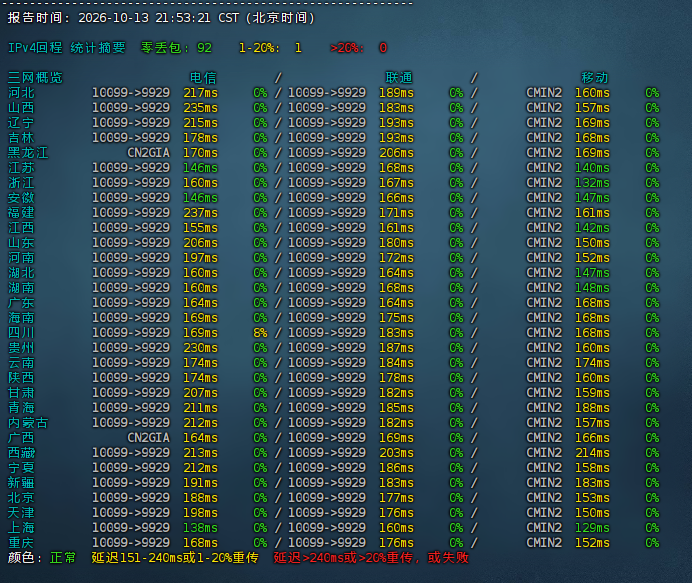Screen dimensions: 692x583
Task: Select the telecom 10099->9929 route for 河北
Action: pos(131,93)
